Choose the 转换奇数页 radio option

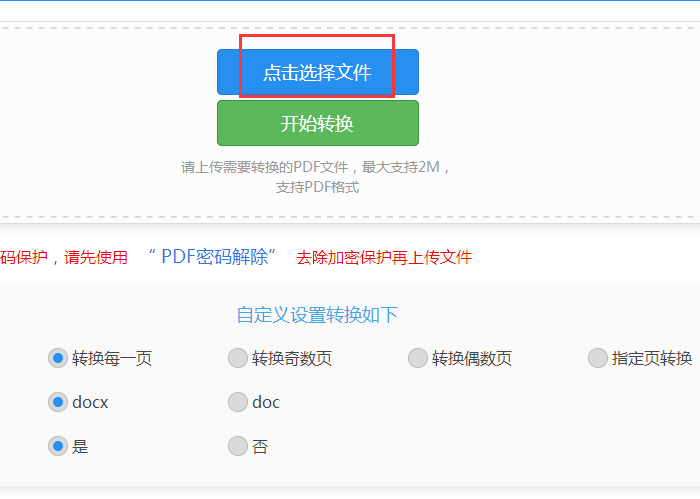pos(238,358)
